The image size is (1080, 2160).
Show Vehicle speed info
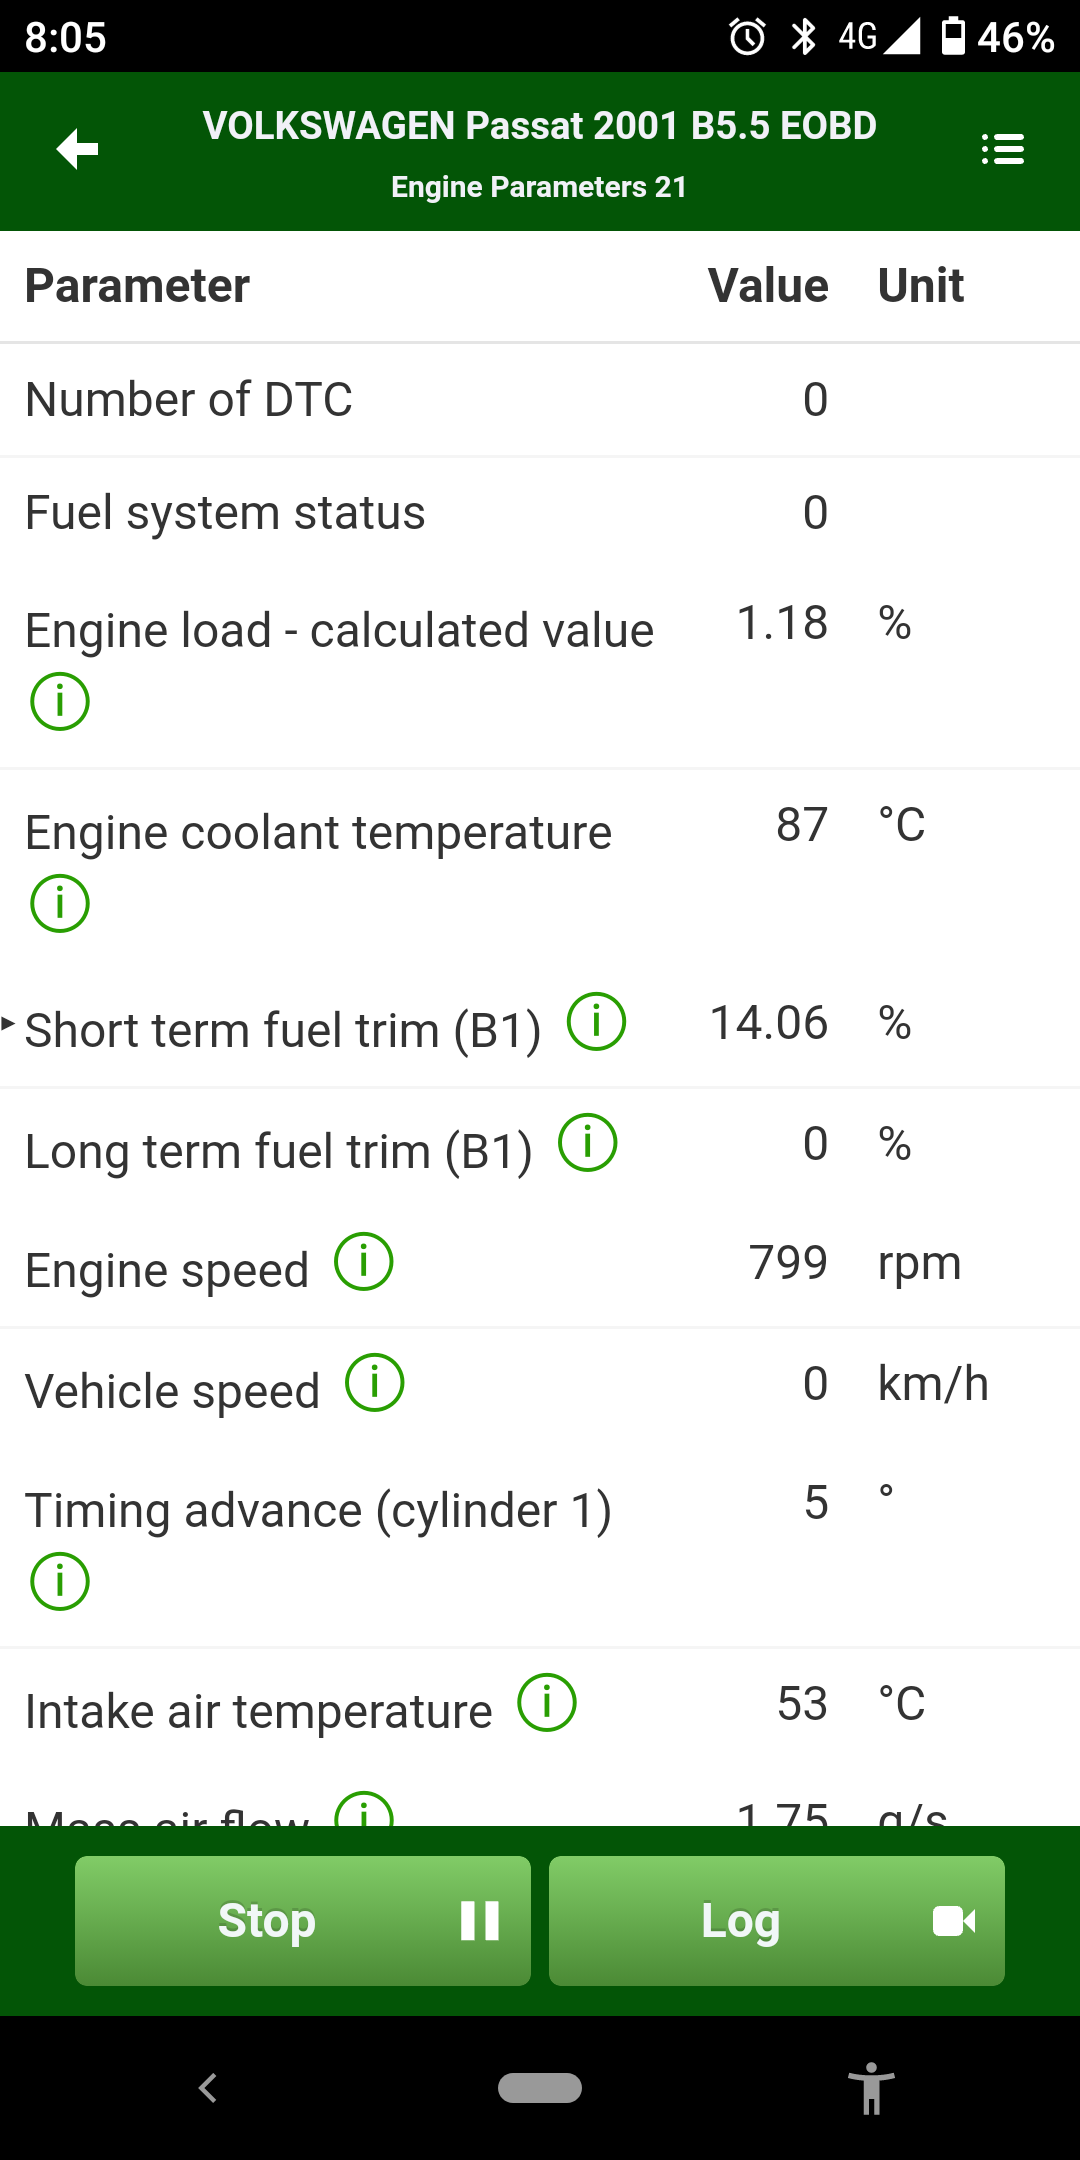coord(374,1383)
